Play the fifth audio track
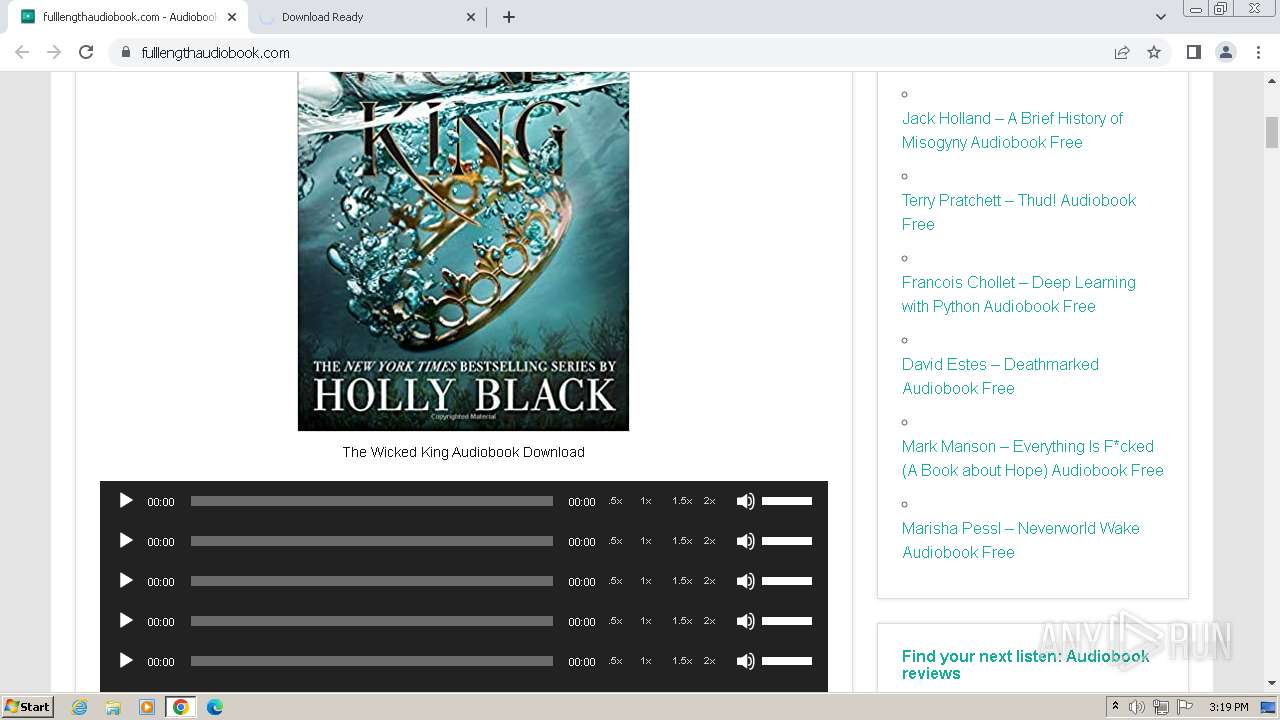The width and height of the screenshot is (1280, 720). tap(126, 661)
